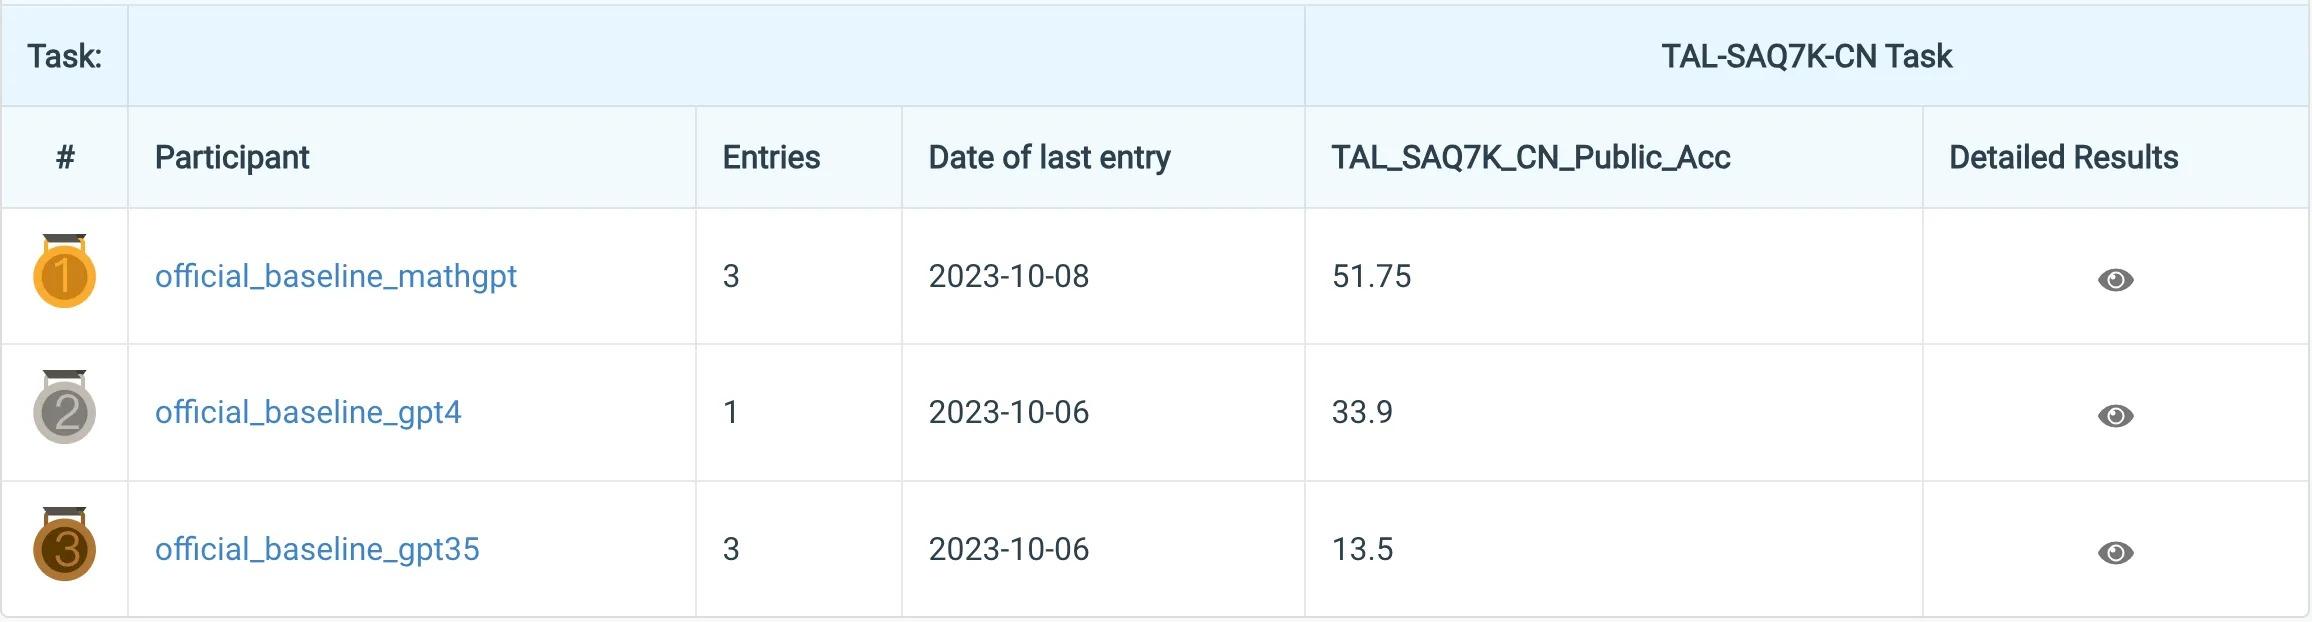Image resolution: width=2312 pixels, height=622 pixels.
Task: Sort by the Entries column header
Action: point(771,157)
